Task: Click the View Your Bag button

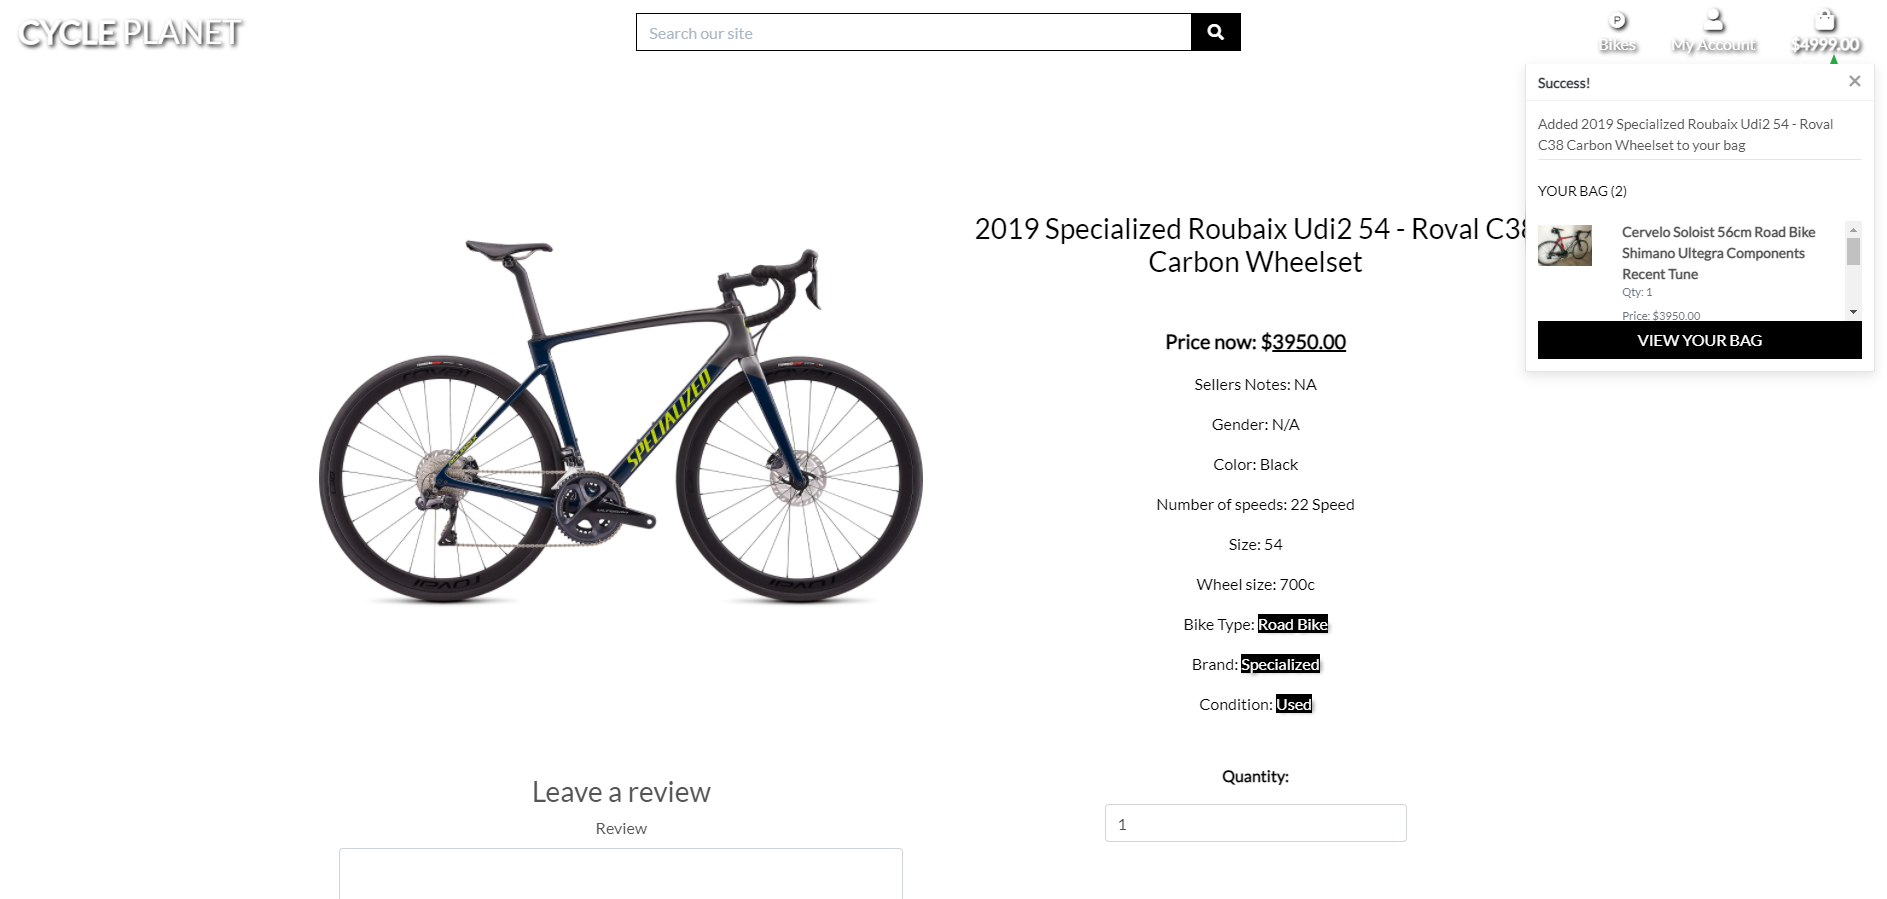Action: pos(1699,340)
